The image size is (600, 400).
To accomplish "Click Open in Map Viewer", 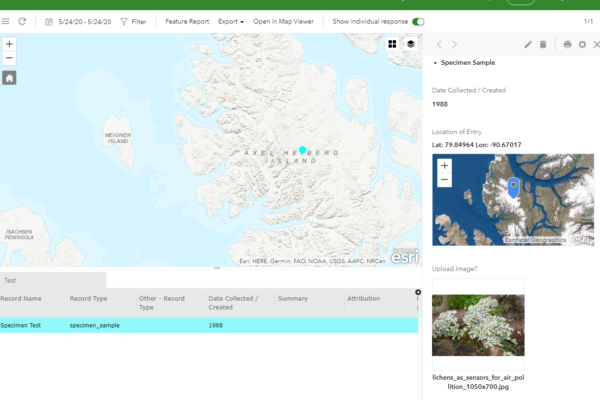I will 283,21.
